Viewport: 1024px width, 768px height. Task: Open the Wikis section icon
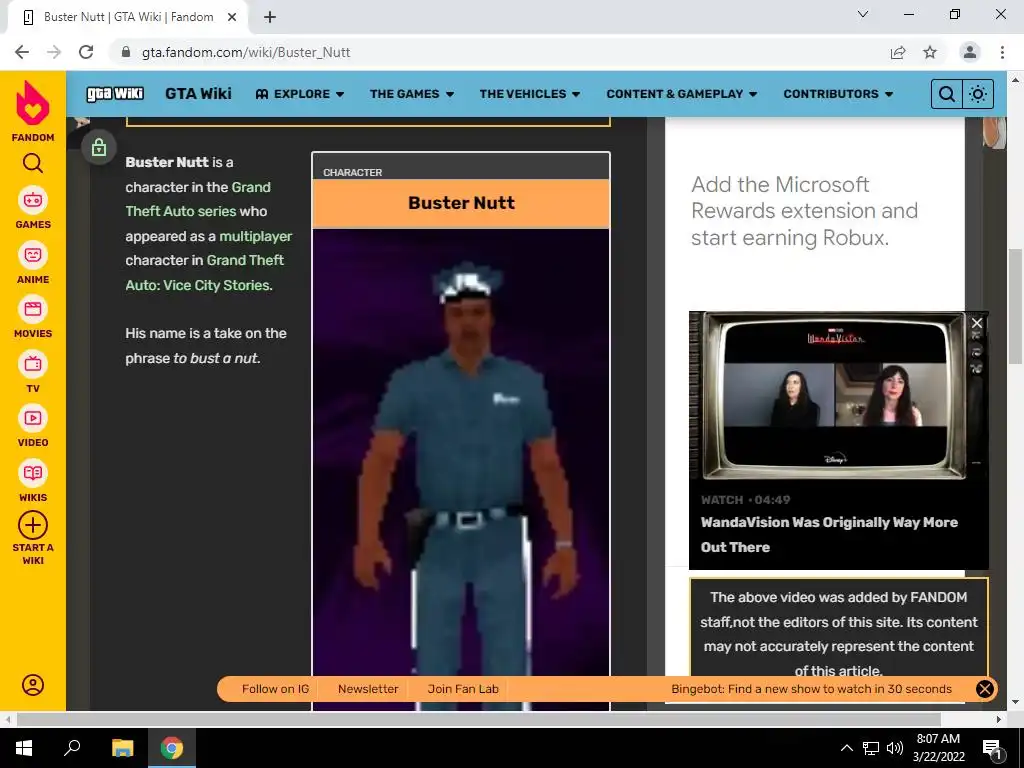33,473
